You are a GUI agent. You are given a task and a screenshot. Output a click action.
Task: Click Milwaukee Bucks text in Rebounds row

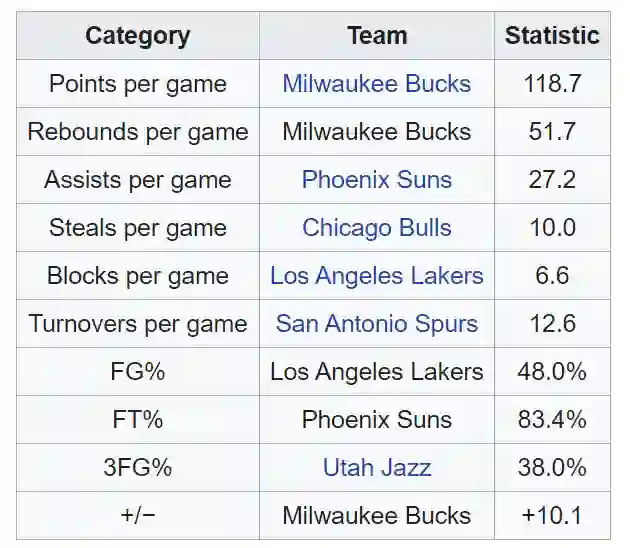tap(376, 132)
